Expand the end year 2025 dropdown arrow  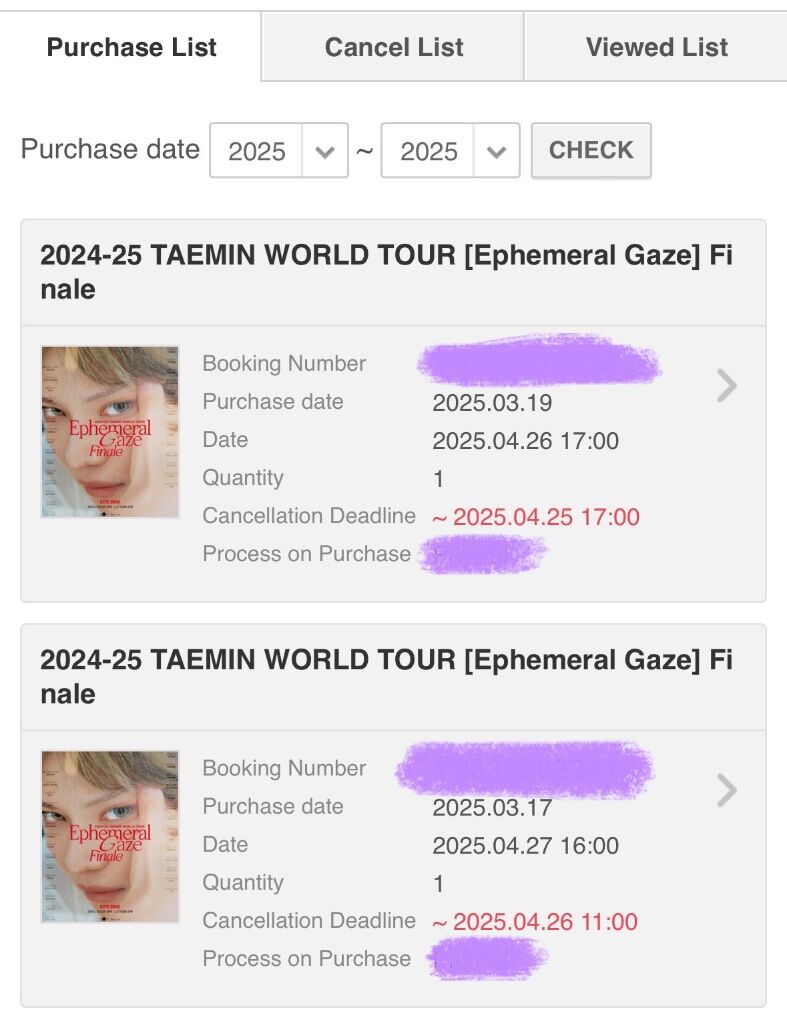496,151
